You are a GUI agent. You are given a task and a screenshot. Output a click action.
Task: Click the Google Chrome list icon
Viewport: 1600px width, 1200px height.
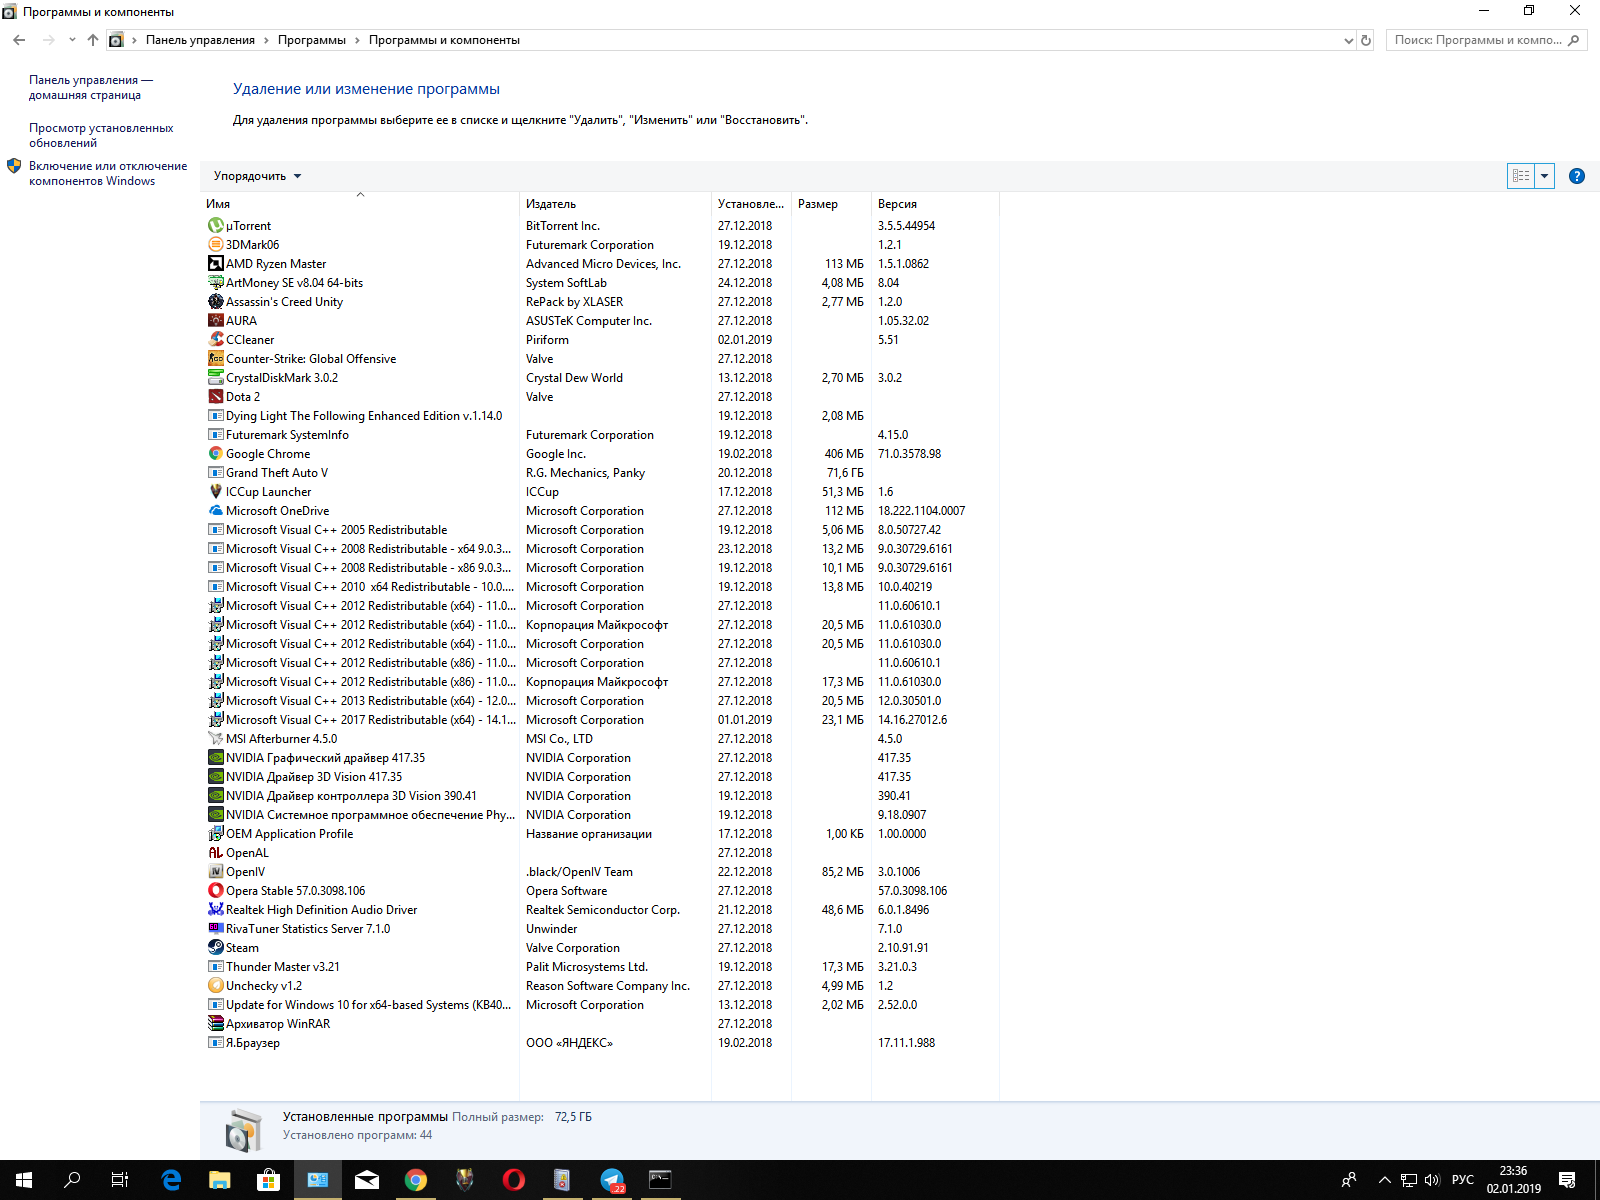[x=215, y=454]
